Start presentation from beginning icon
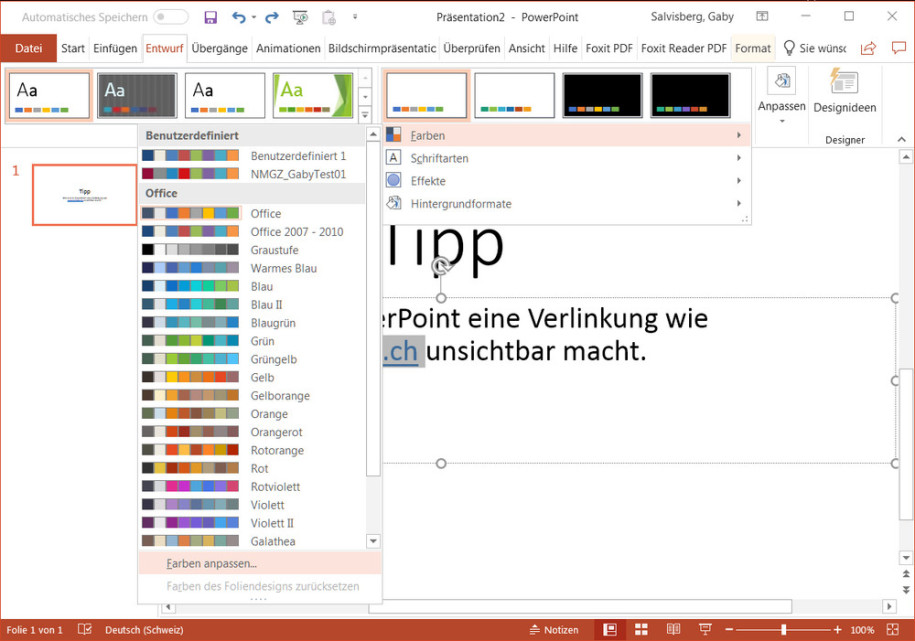The image size is (915, 641). [x=301, y=18]
